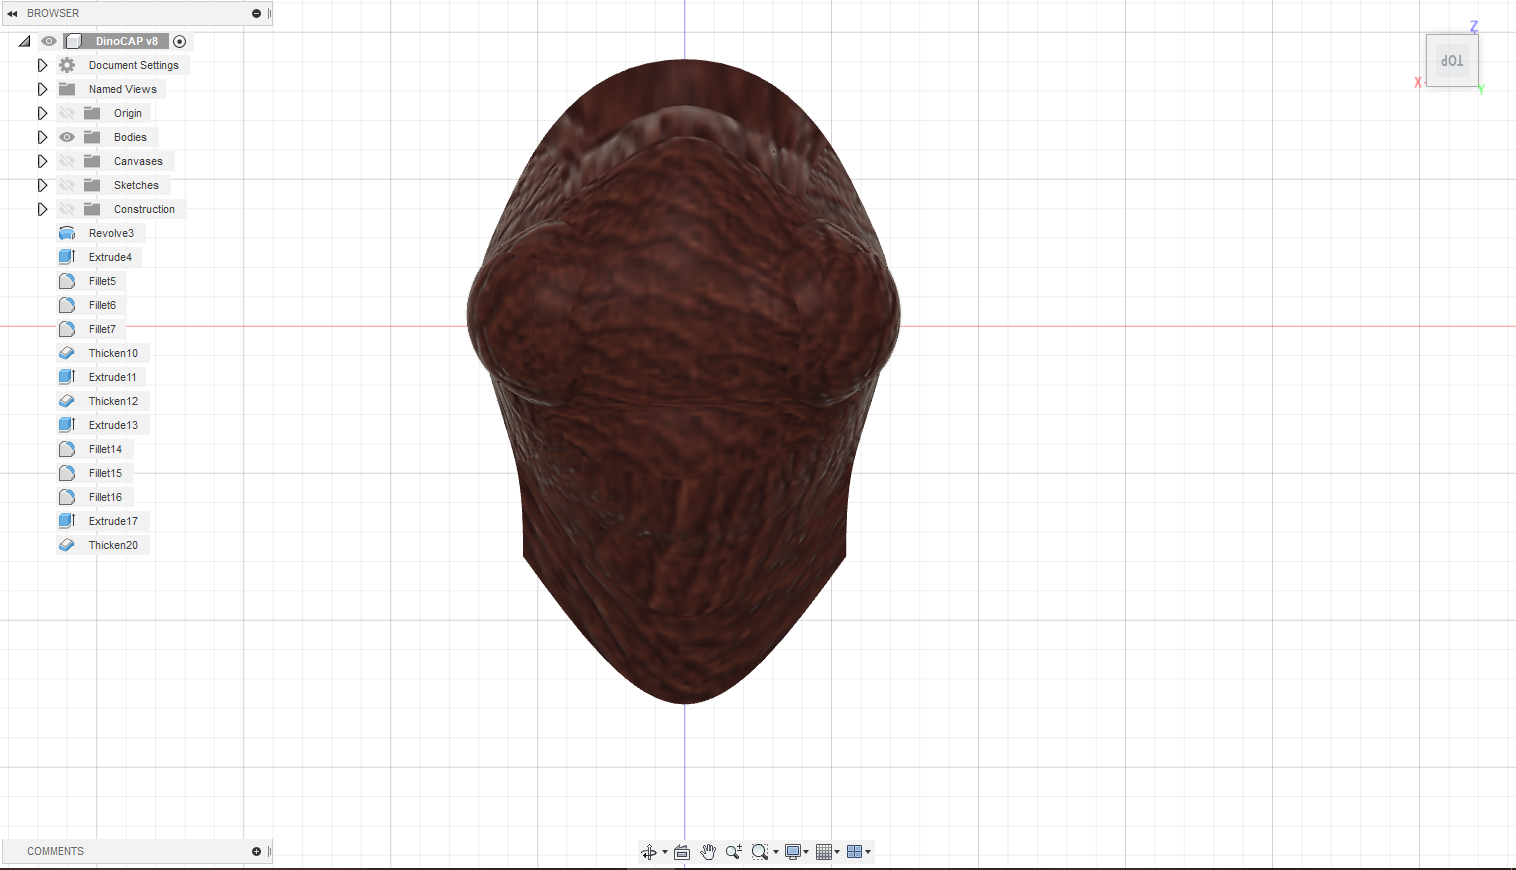Click the Look At icon
Screen dimensions: 1516x870
[x=682, y=852]
